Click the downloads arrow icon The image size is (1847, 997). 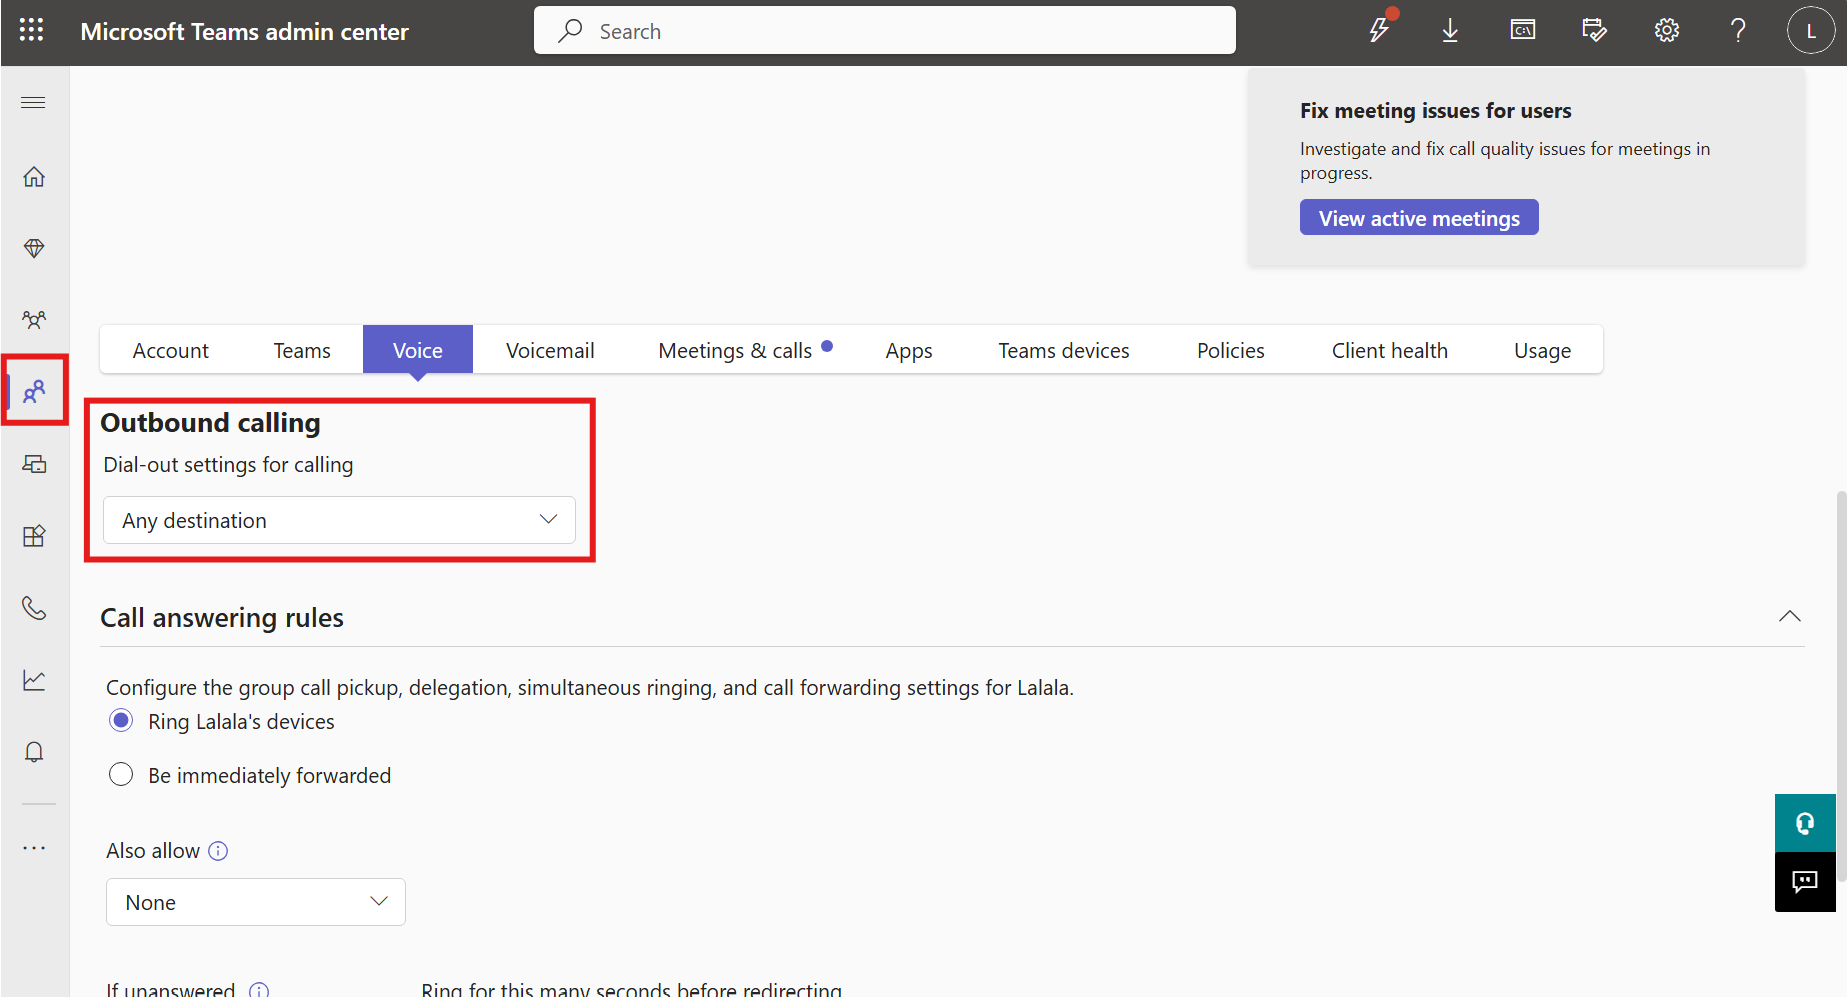[1450, 31]
